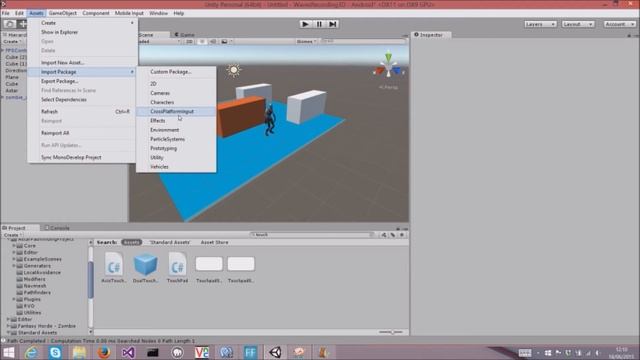Switch to the Console tab
Viewport: 640px width, 360px height.
coord(57,228)
